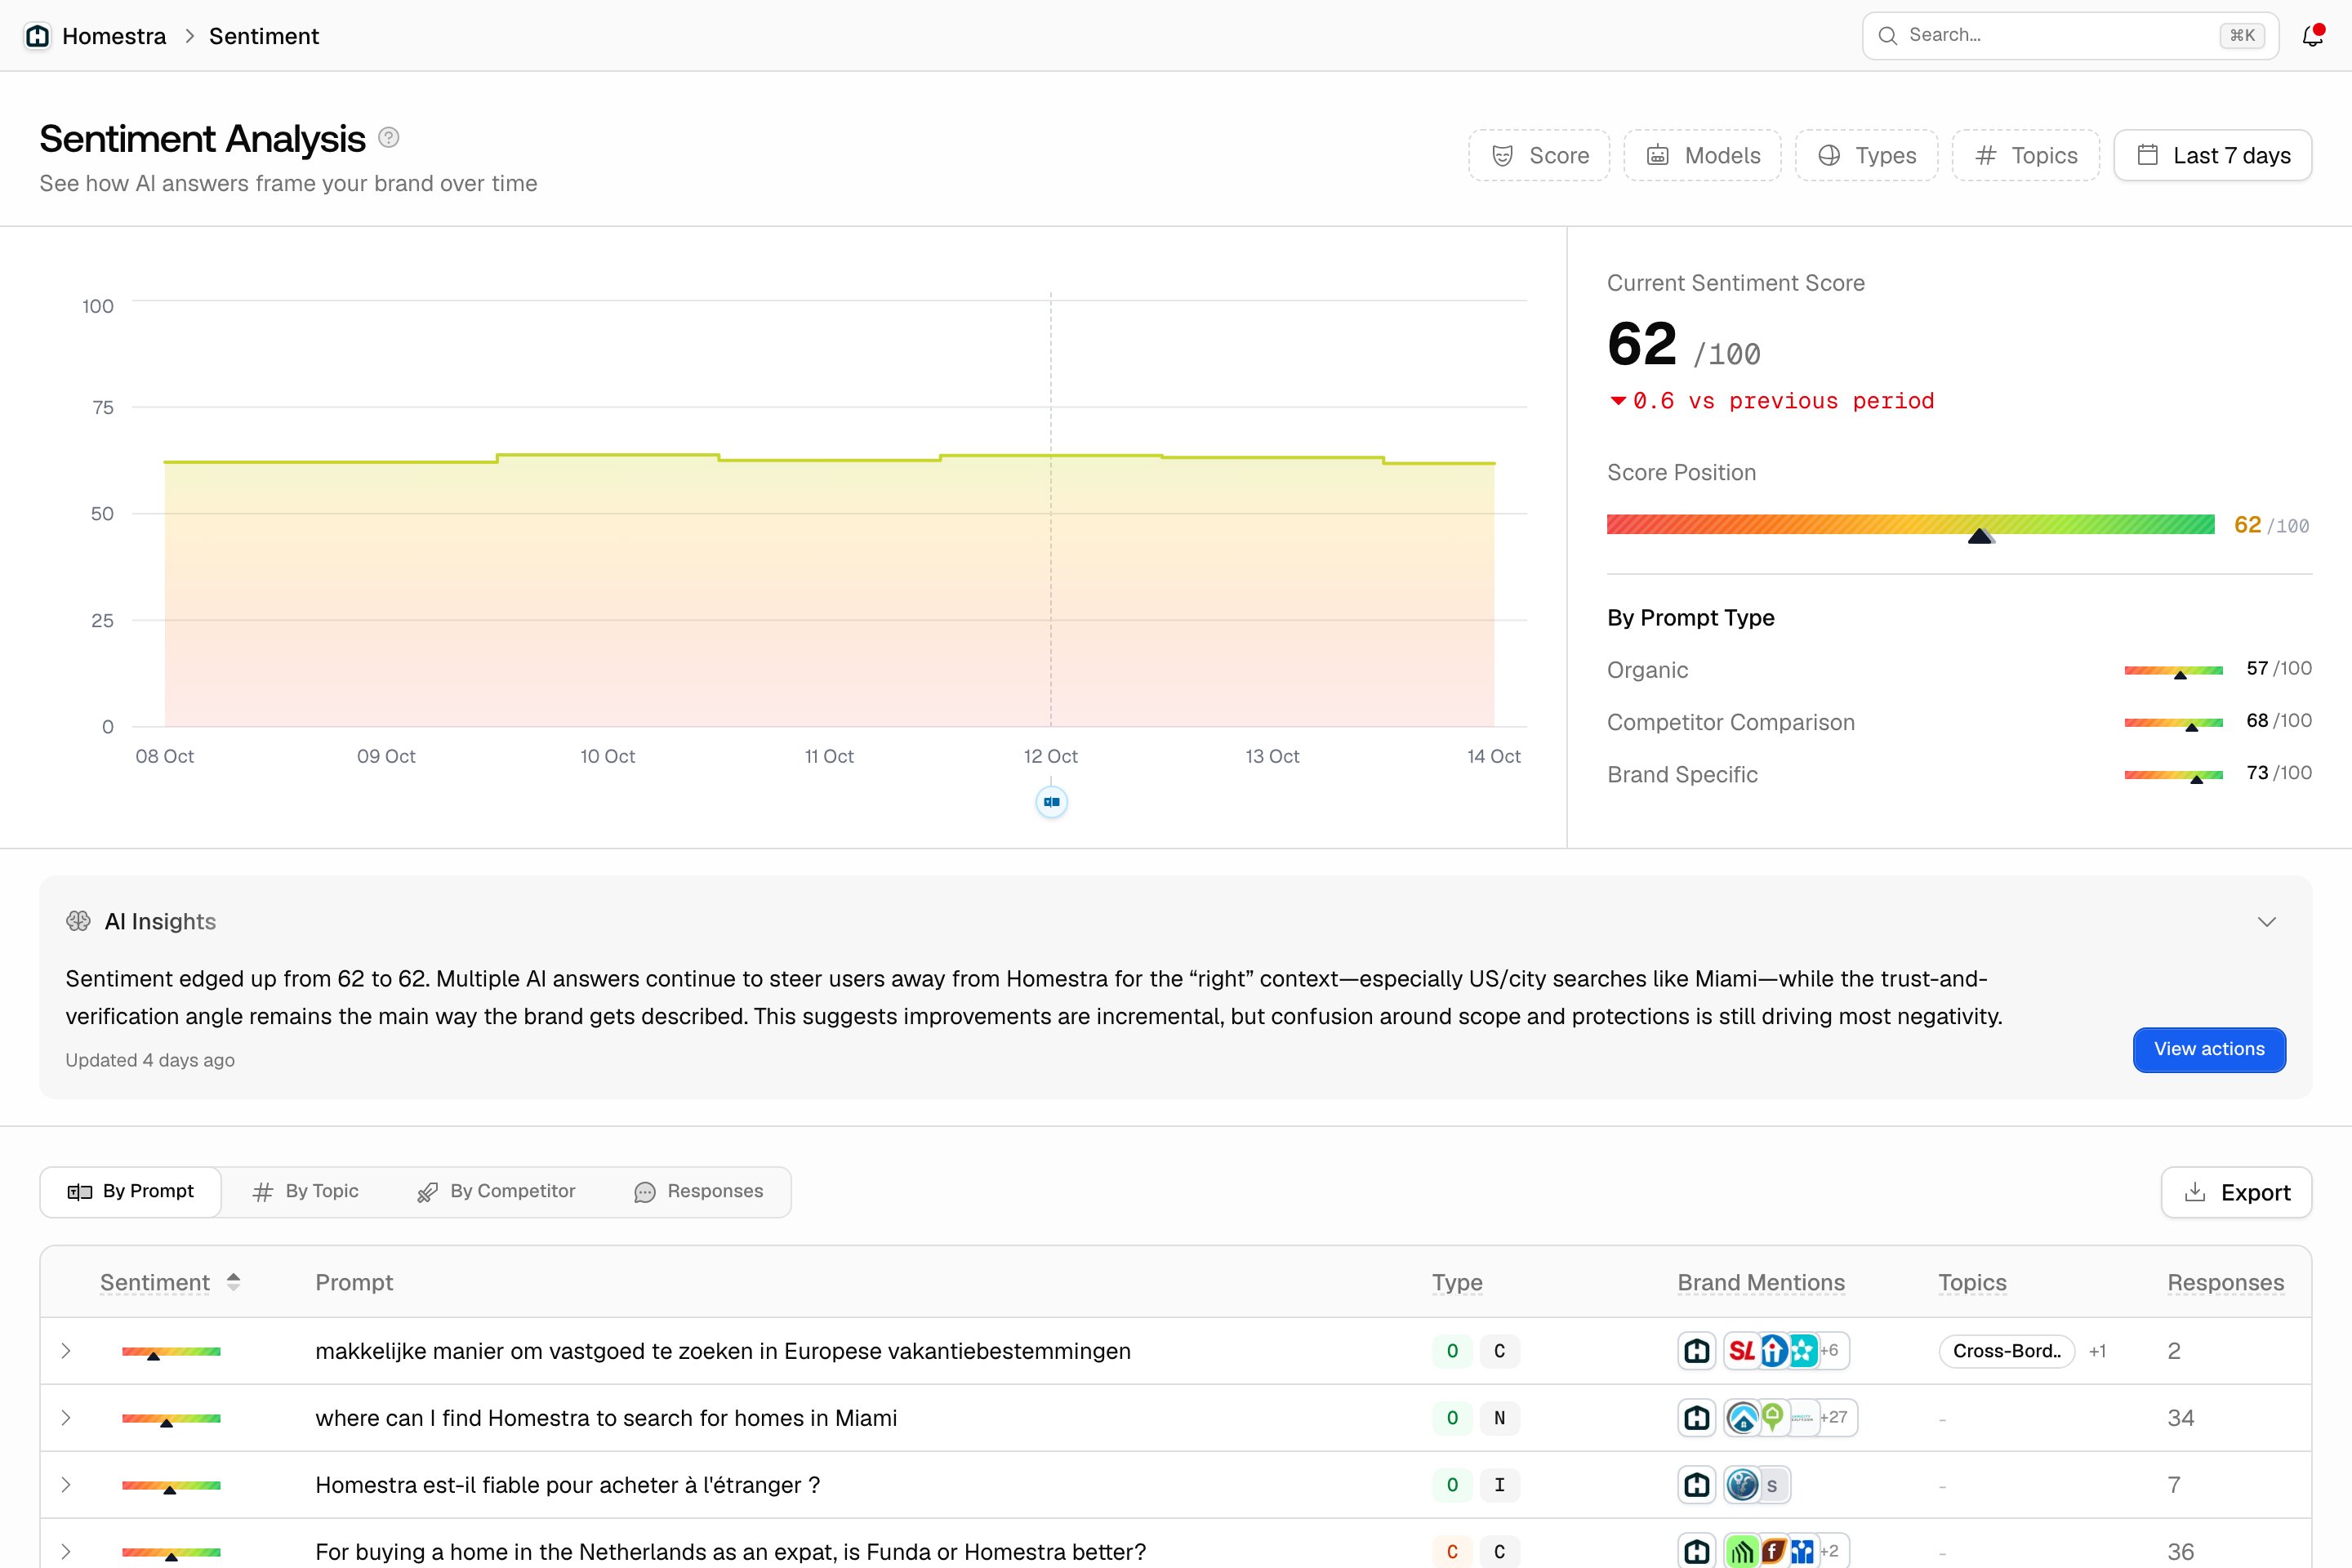The height and width of the screenshot is (1568, 2352).
Task: Click the S brand avatar in fiable row
Action: (x=1772, y=1485)
